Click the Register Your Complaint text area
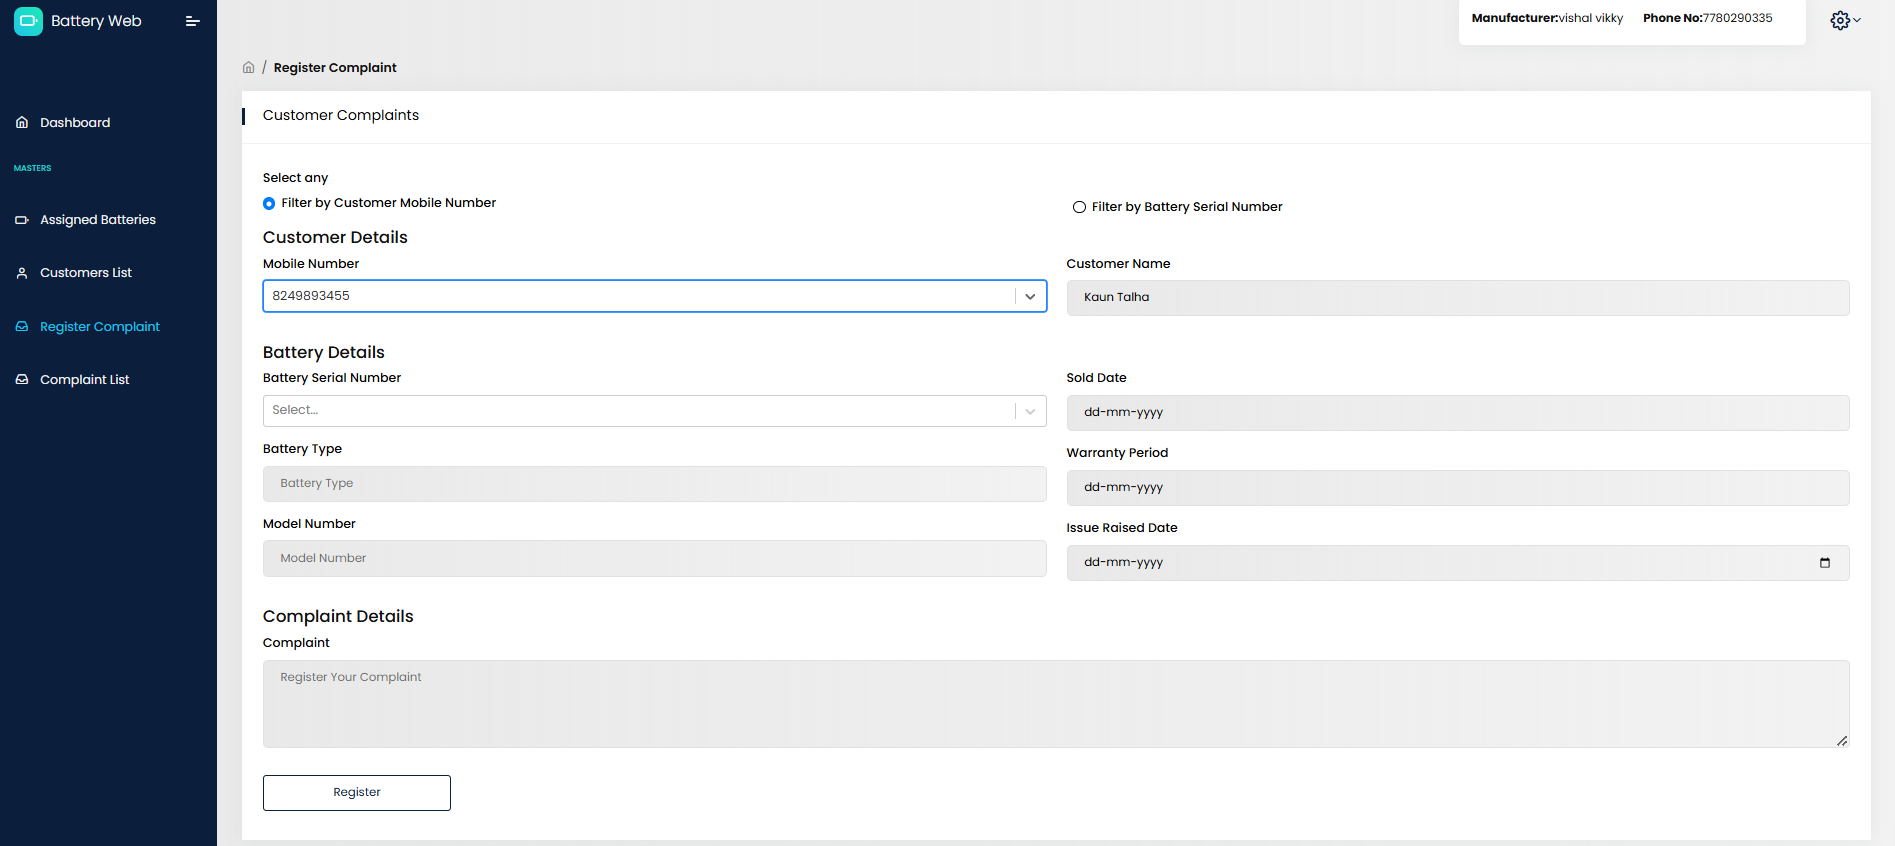This screenshot has width=1895, height=846. 1055,703
